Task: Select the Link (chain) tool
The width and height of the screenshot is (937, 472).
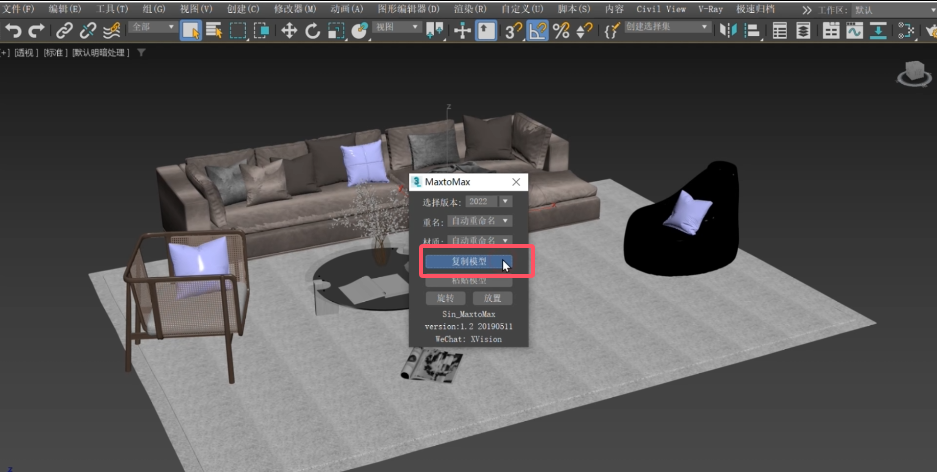Action: coord(65,30)
